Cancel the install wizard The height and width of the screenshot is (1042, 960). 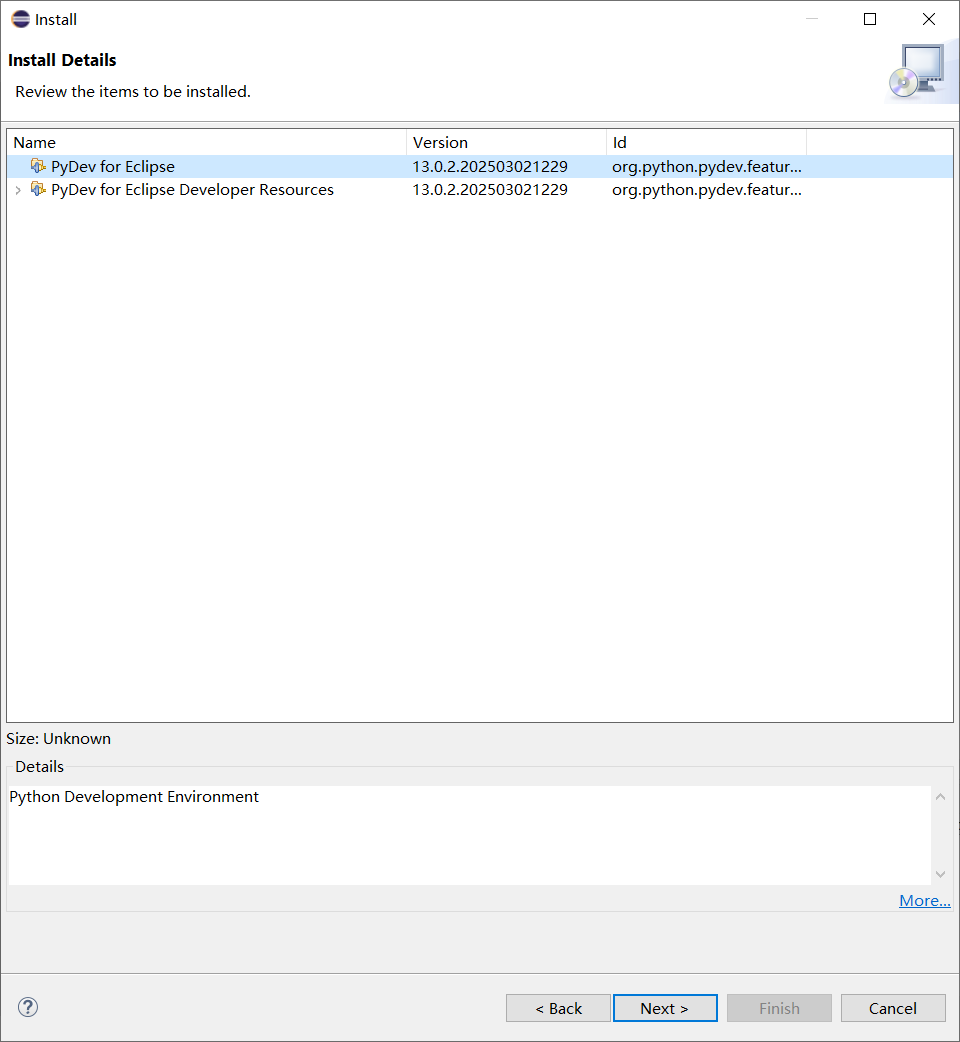coord(893,1008)
